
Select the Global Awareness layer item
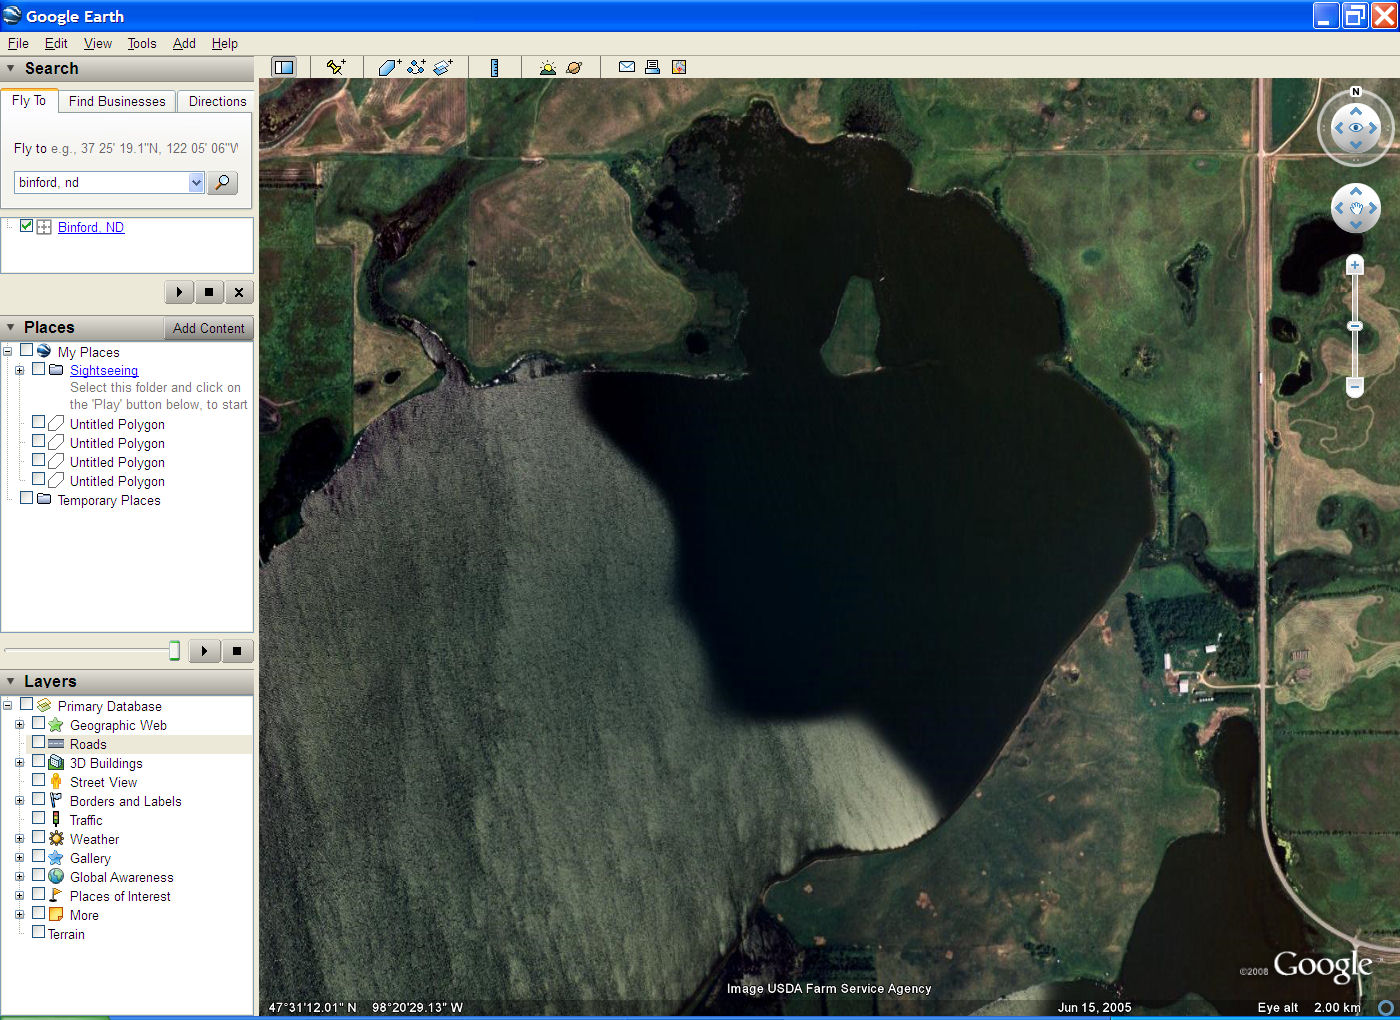click(x=121, y=877)
